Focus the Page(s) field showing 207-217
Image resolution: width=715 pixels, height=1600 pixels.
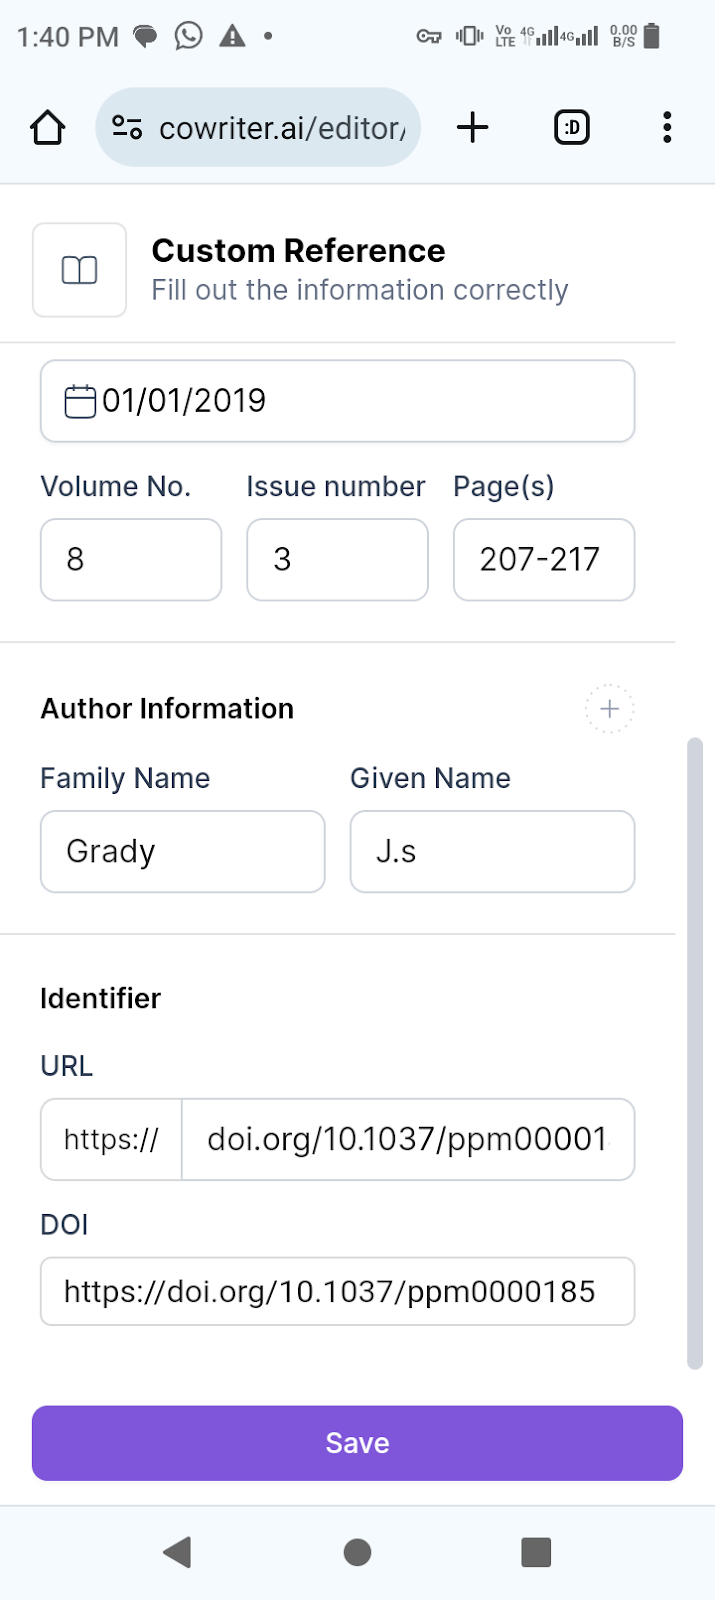(x=544, y=559)
